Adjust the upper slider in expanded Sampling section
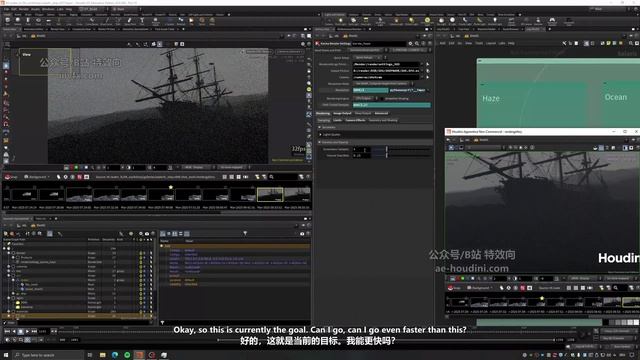The height and width of the screenshot is (360, 640). pyautogui.click(x=387, y=149)
